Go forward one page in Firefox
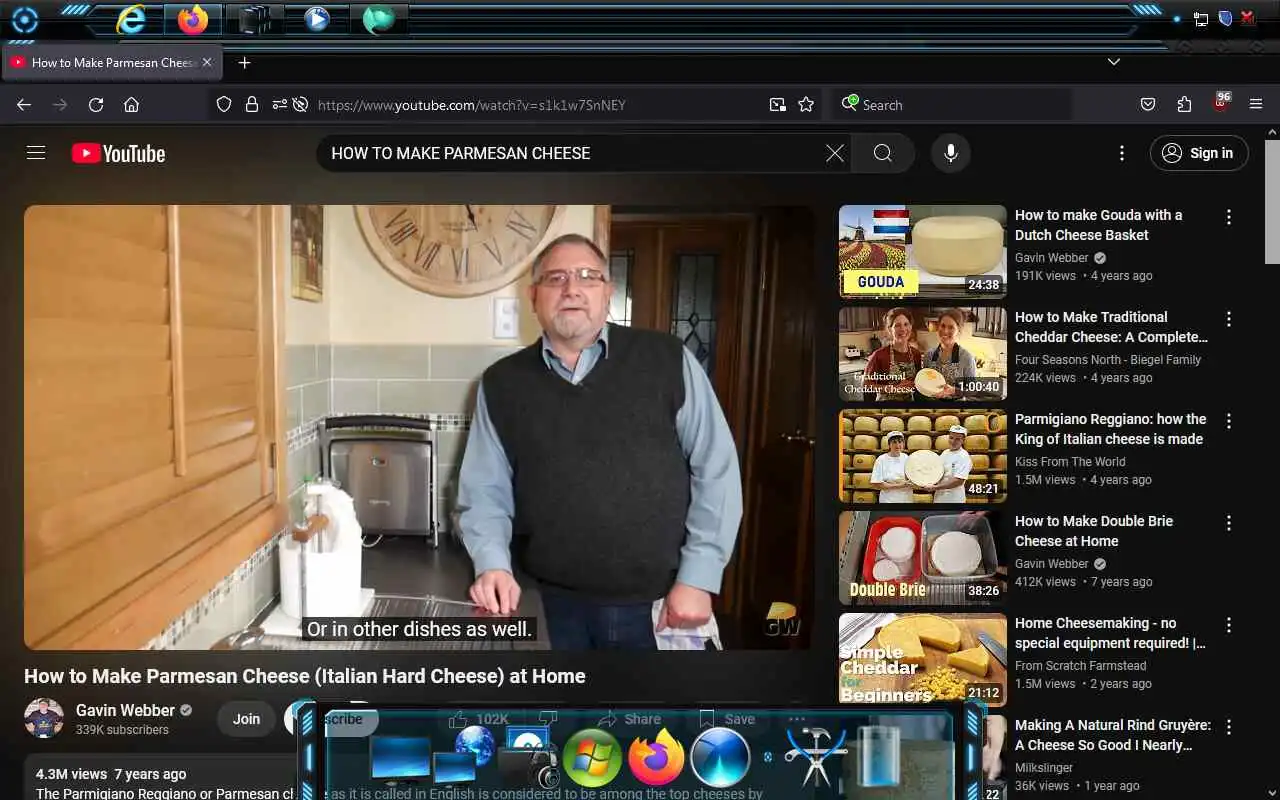The width and height of the screenshot is (1280, 800). 60,104
